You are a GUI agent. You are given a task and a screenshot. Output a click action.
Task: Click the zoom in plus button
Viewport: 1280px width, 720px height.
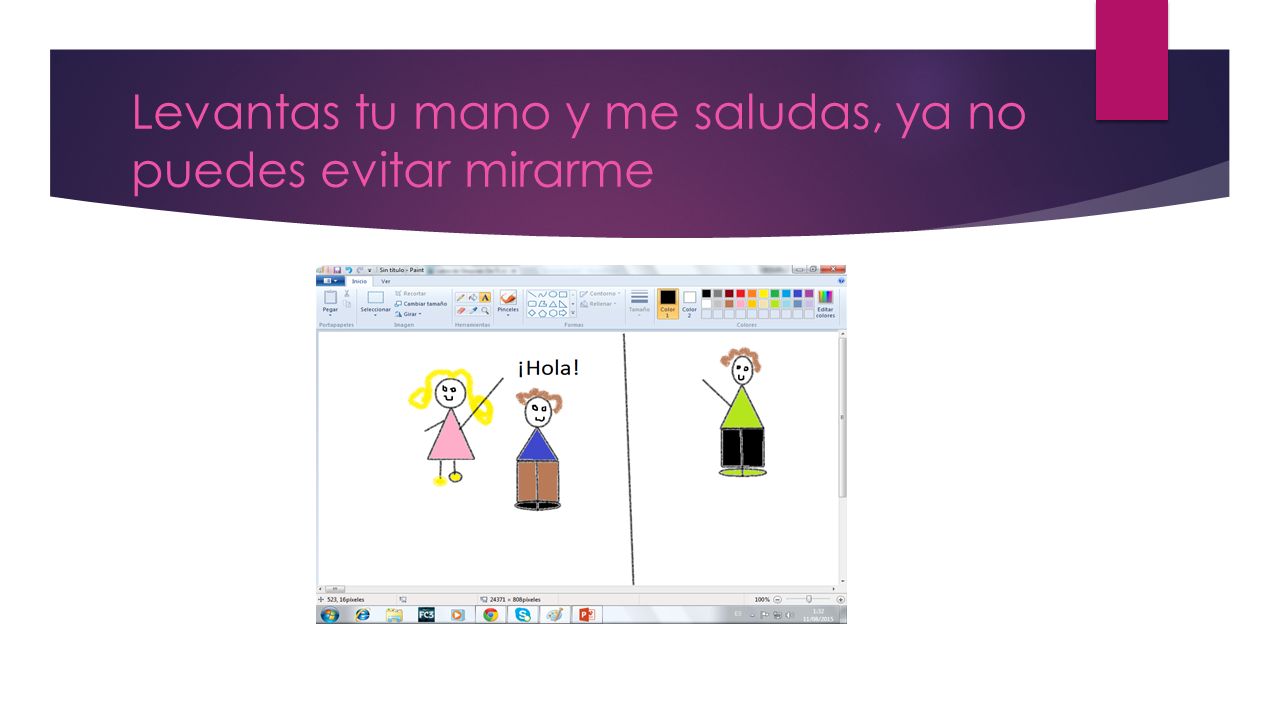[841, 599]
